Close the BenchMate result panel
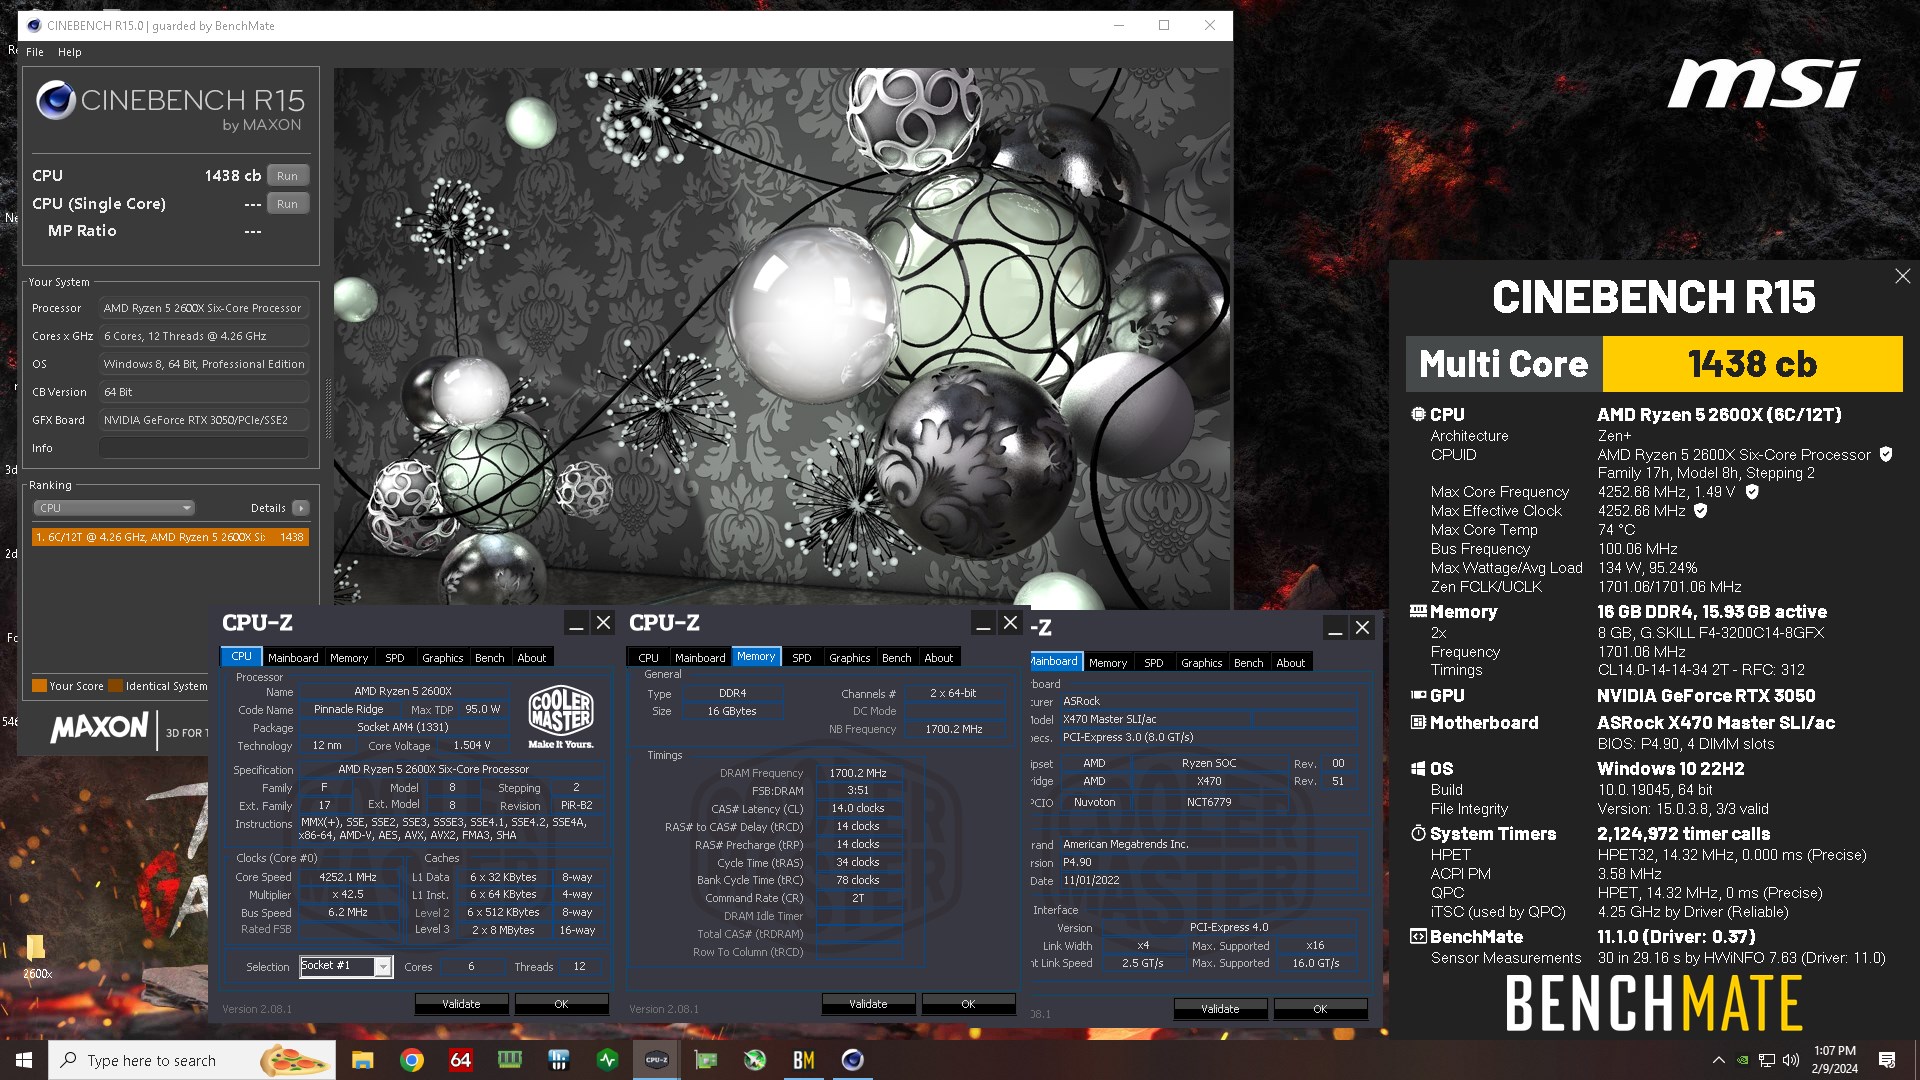1920x1080 pixels. pos(1902,276)
